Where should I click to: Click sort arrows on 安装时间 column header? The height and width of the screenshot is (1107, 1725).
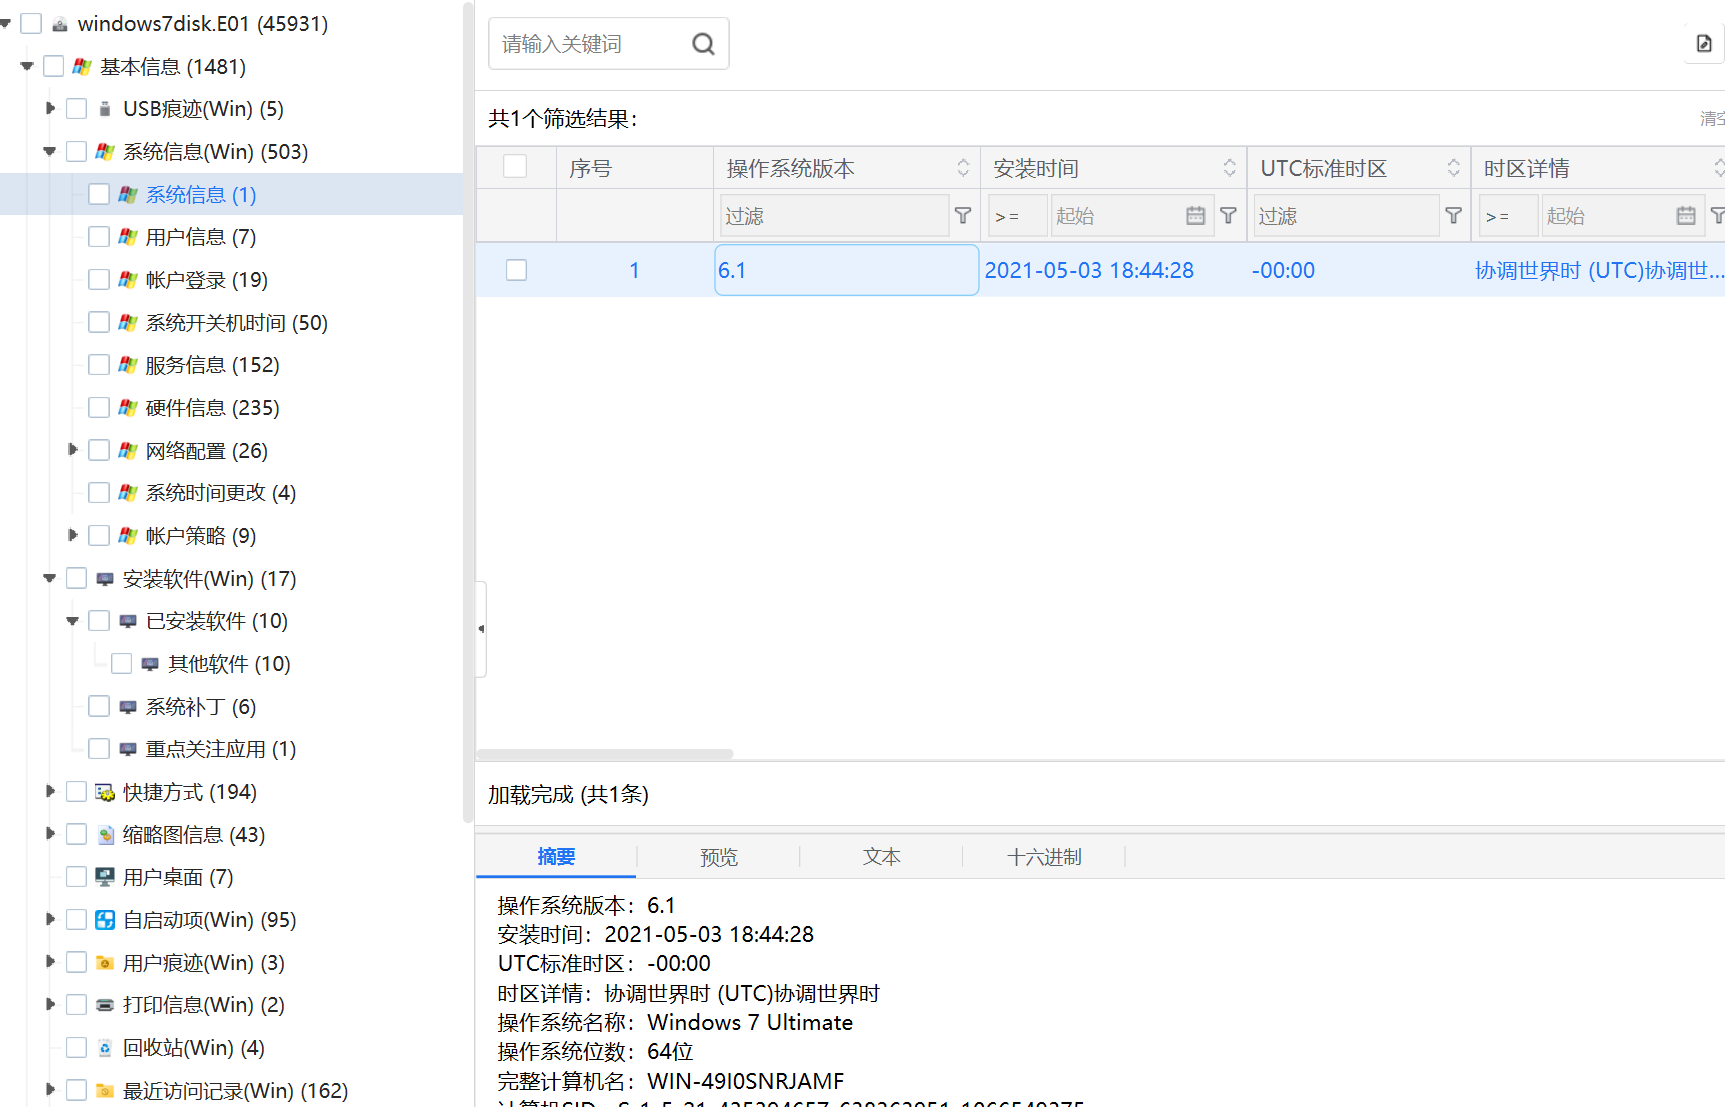pyautogui.click(x=1229, y=168)
